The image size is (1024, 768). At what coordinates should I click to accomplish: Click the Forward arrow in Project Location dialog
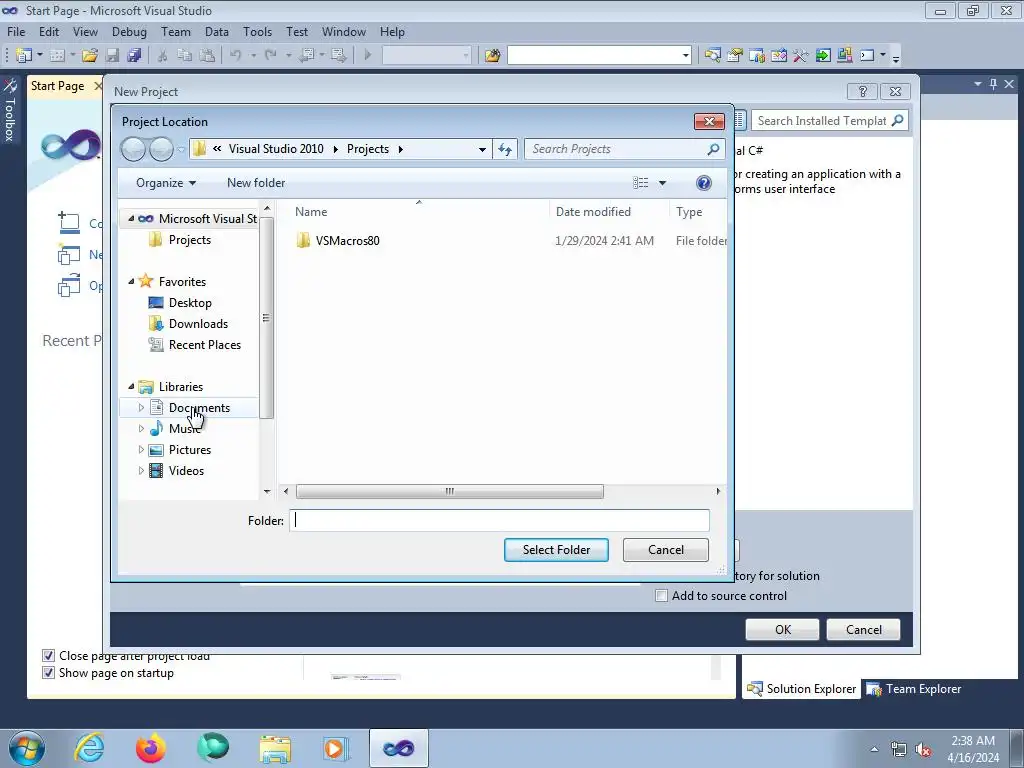[x=161, y=150]
